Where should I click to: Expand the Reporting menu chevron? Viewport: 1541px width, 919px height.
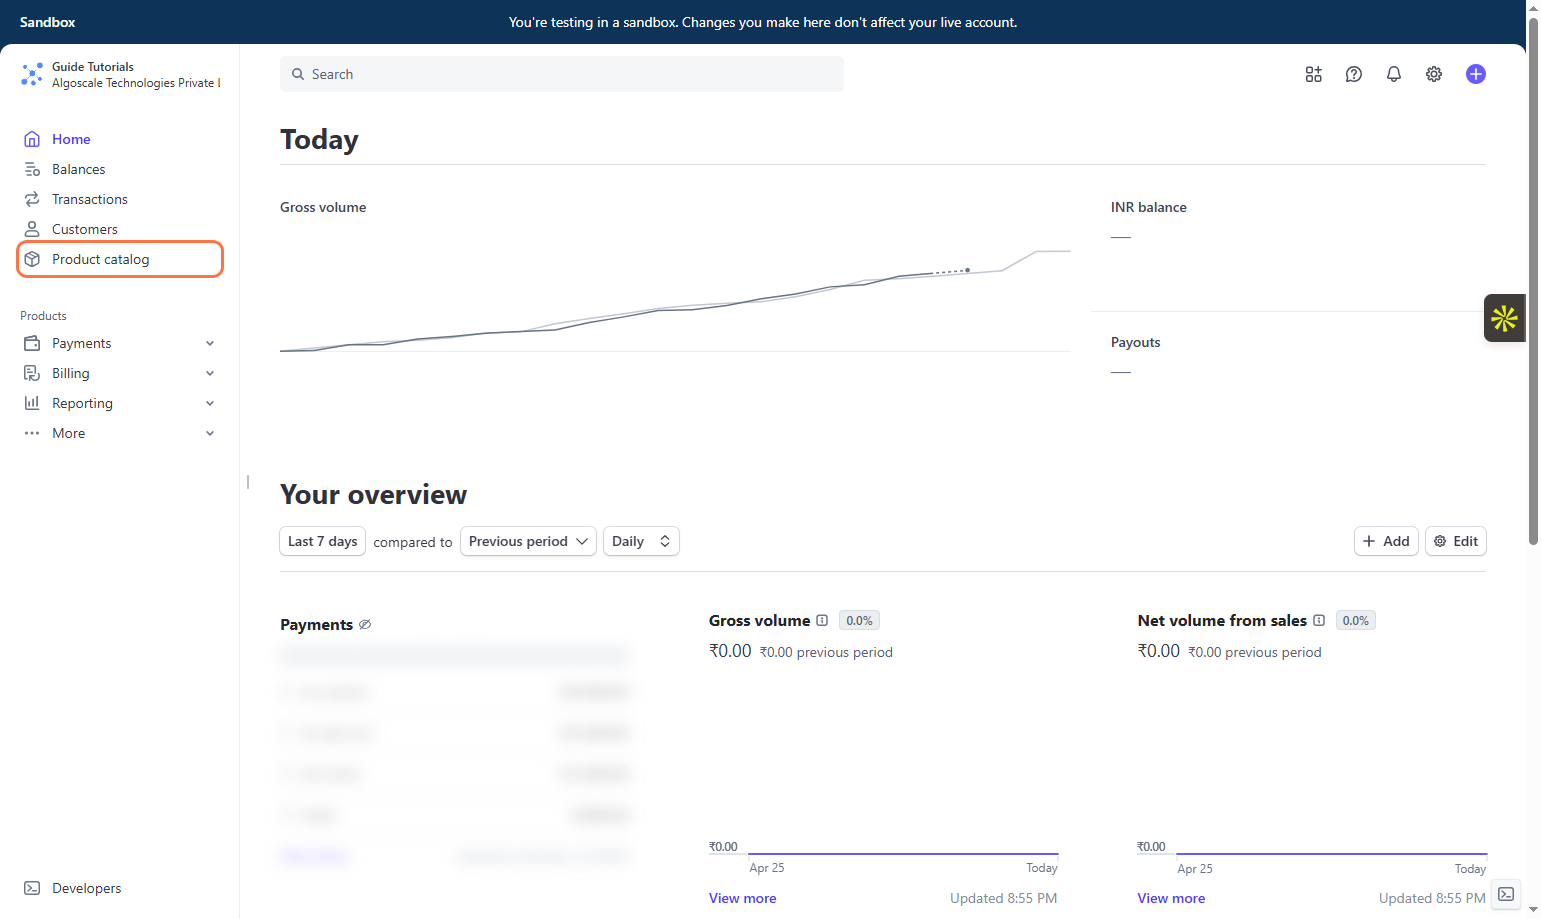pyautogui.click(x=210, y=403)
